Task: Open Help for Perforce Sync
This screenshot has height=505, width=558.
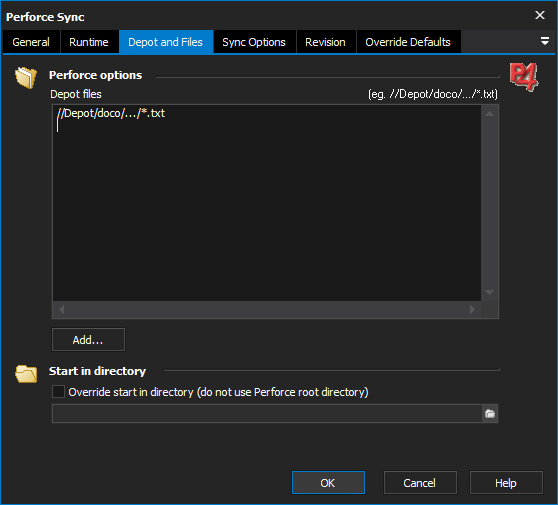Action: pos(506,483)
